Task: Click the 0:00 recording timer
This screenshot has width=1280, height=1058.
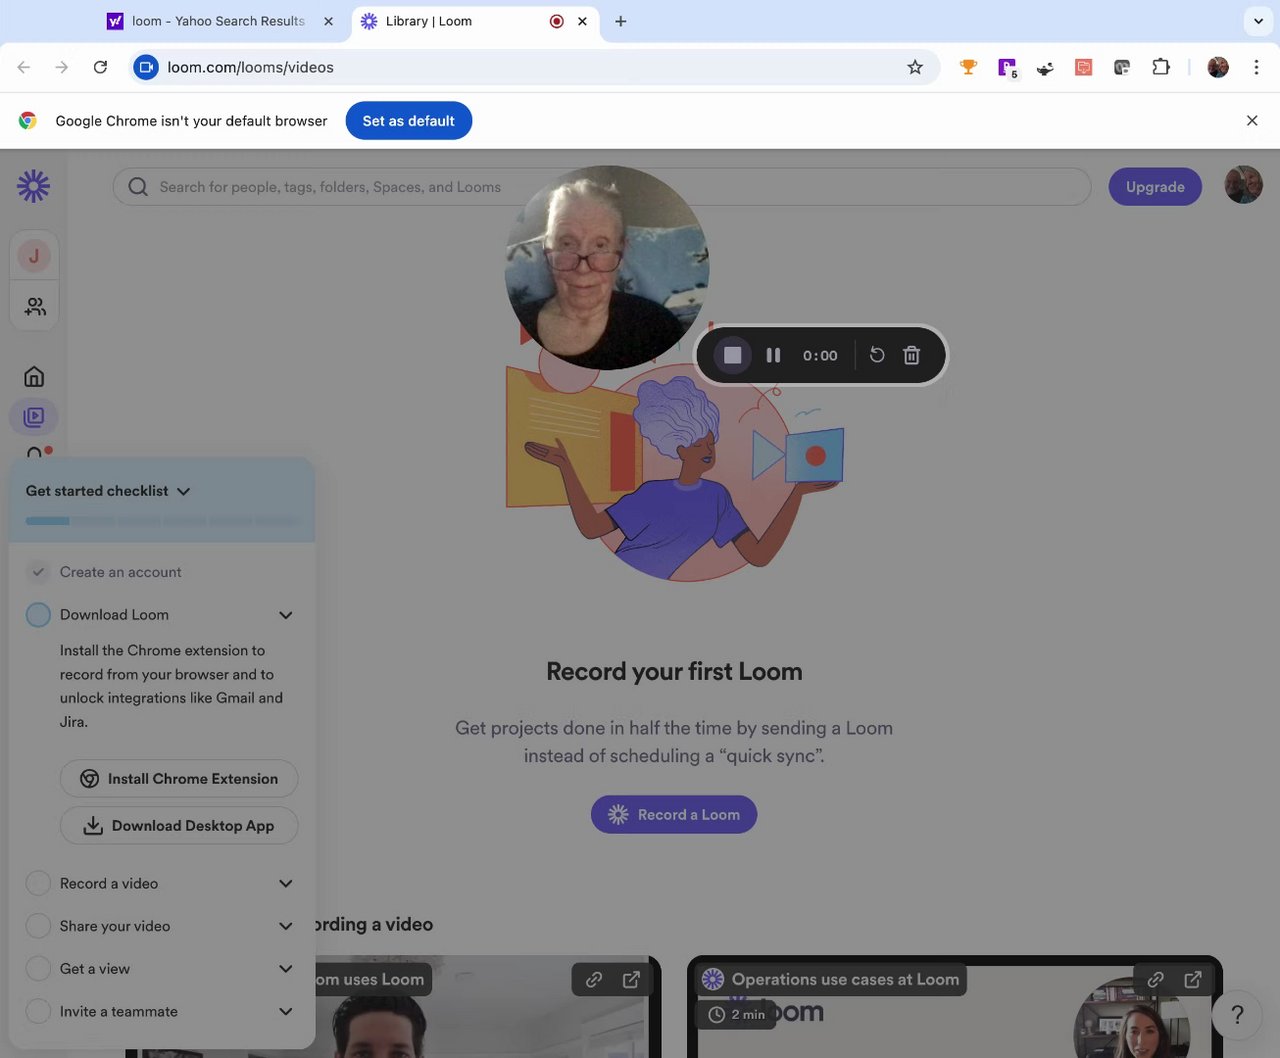Action: point(820,355)
